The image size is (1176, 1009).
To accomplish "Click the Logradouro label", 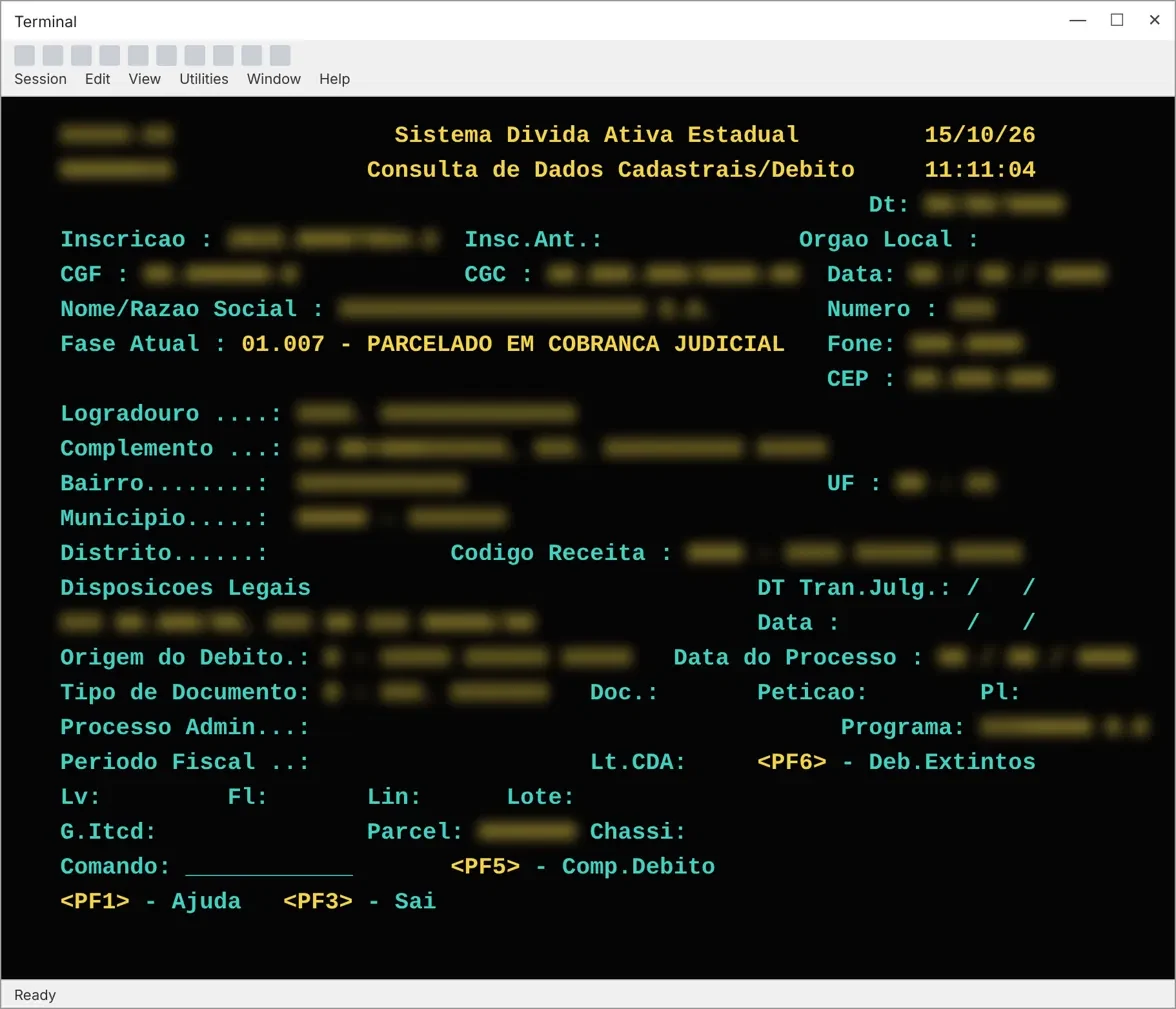I will pyautogui.click(x=170, y=413).
